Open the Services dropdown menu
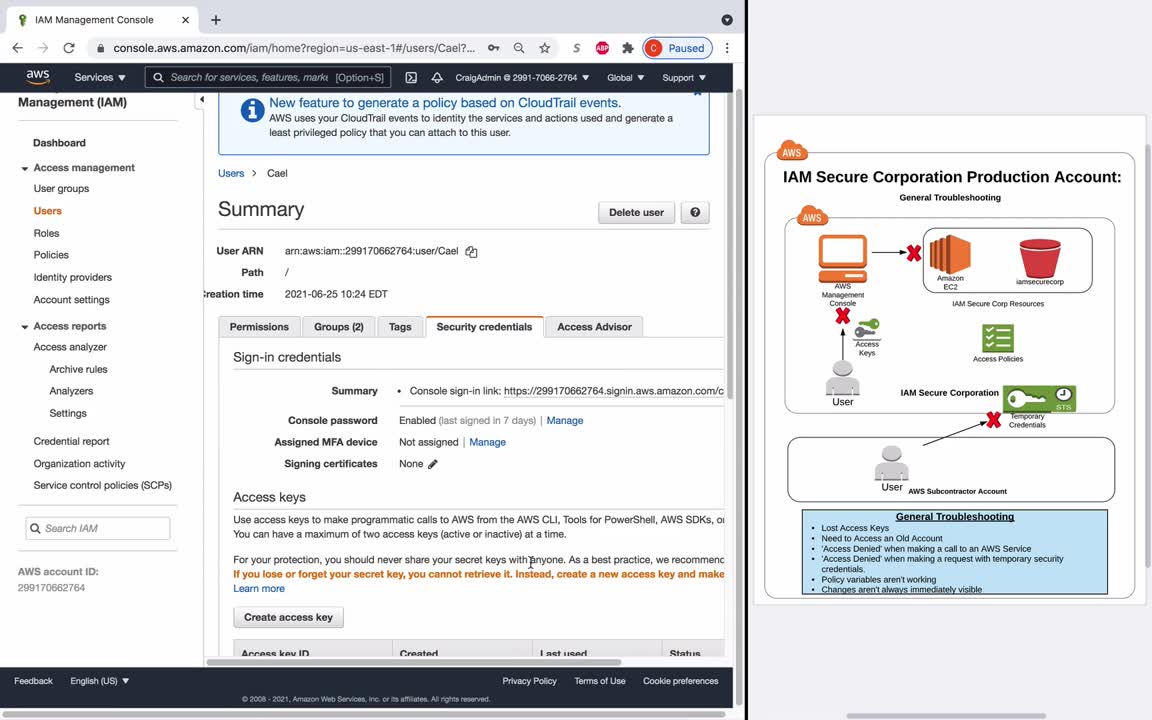This screenshot has height=720, width=1152. click(100, 77)
